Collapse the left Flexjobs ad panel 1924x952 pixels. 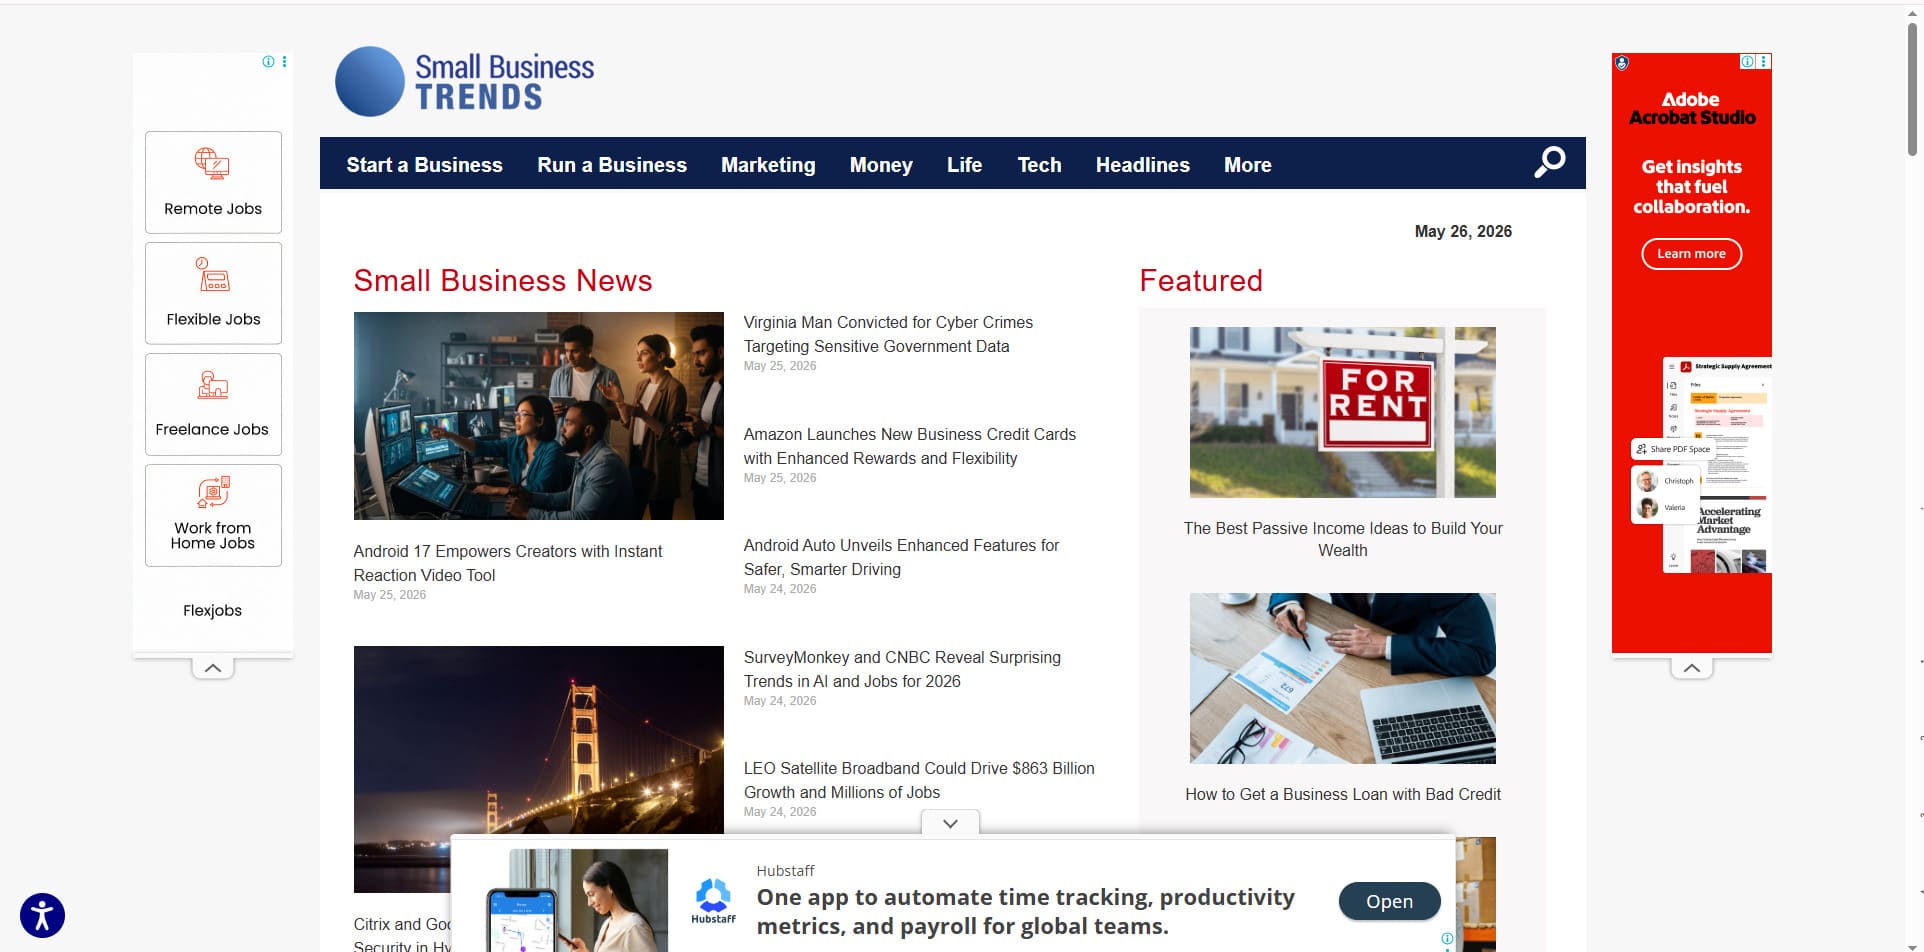point(213,668)
